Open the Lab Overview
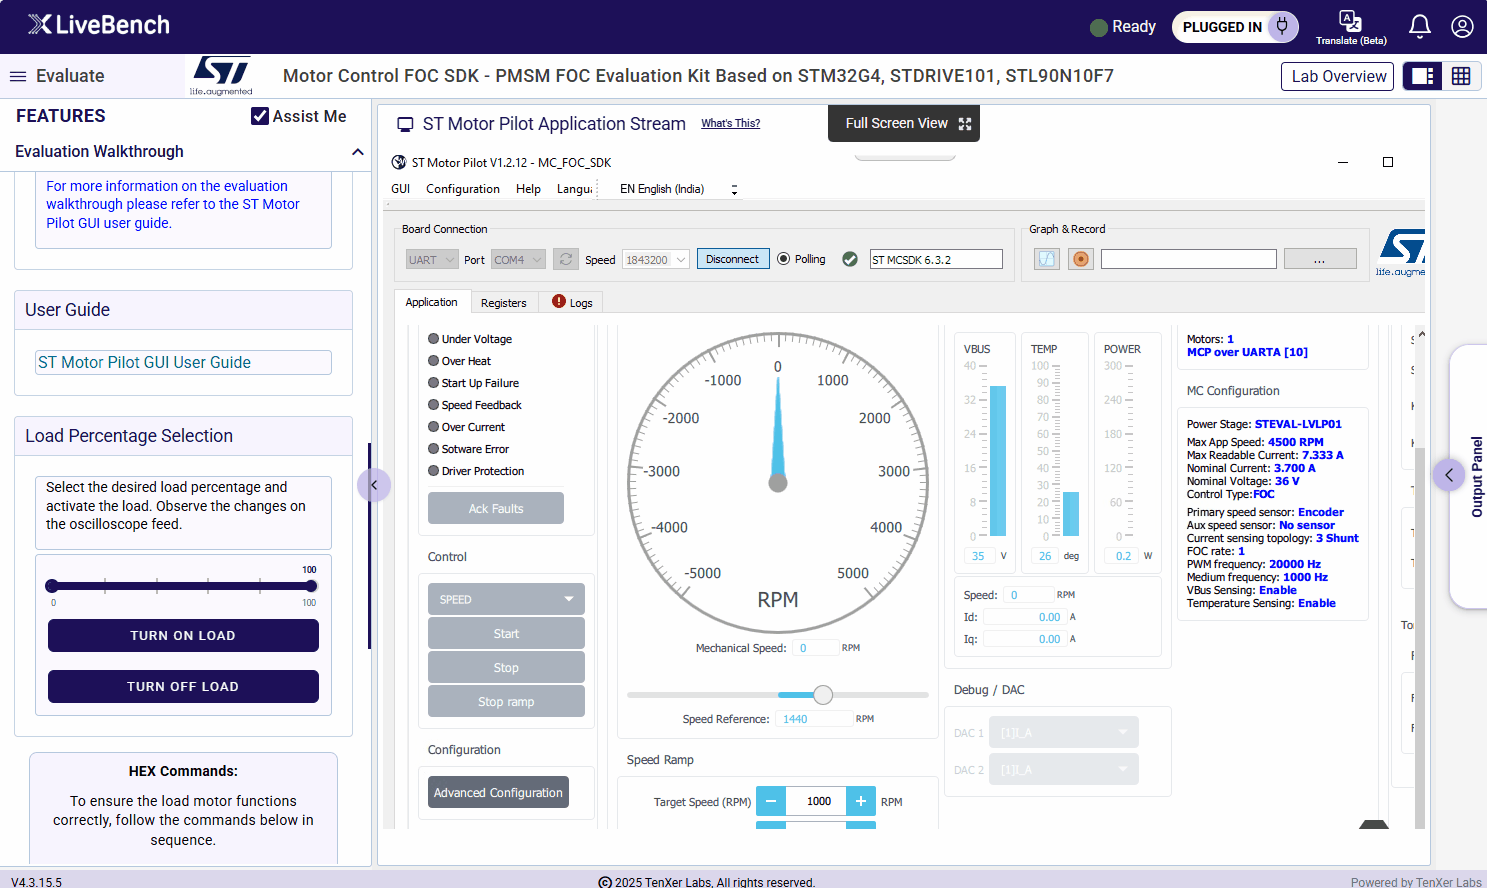Image resolution: width=1487 pixels, height=888 pixels. tap(1338, 76)
